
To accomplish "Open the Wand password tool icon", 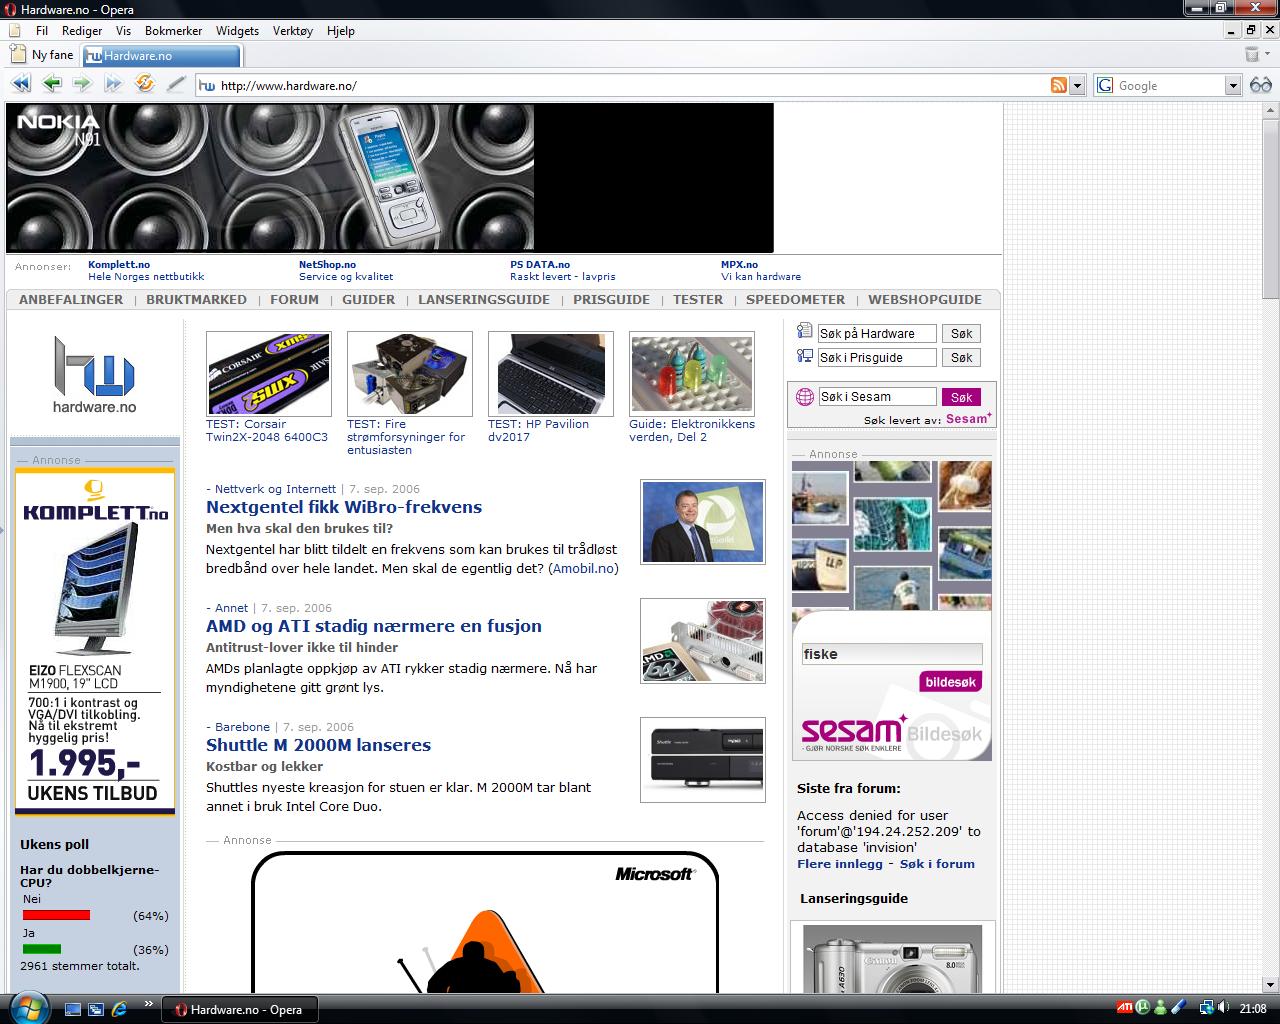I will (x=176, y=85).
